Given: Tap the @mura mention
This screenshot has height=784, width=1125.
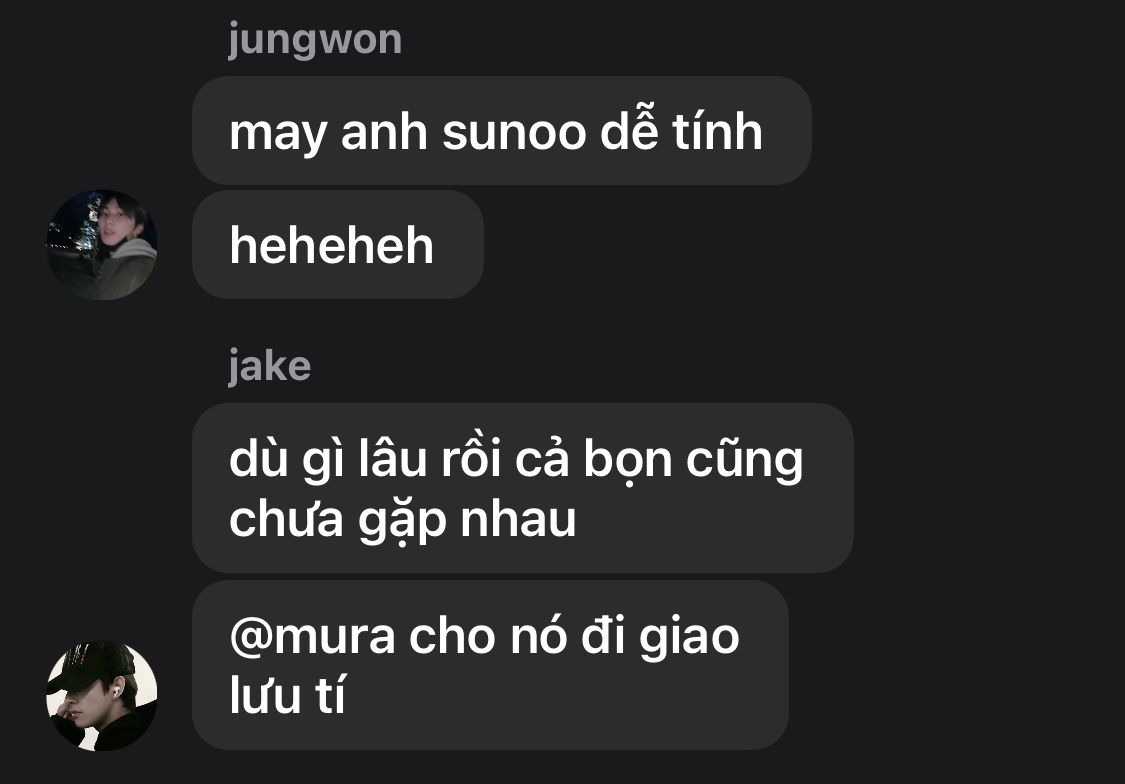Looking at the screenshot, I should click(313, 636).
